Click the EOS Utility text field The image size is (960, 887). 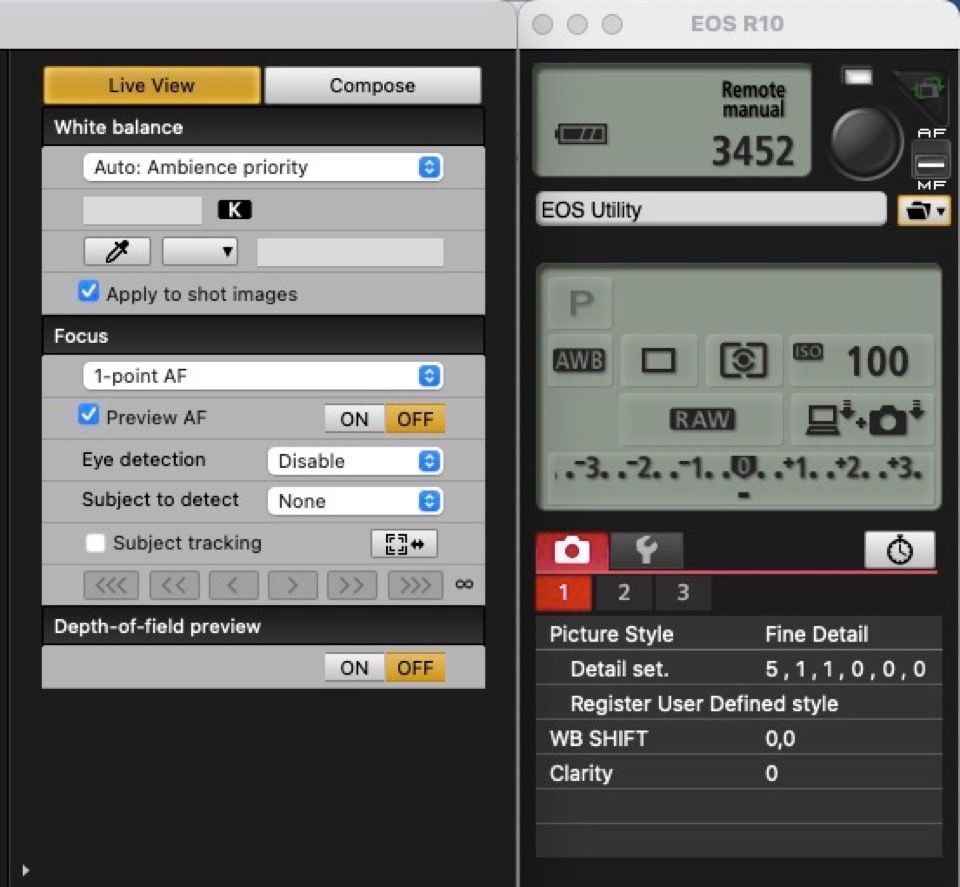click(x=711, y=210)
